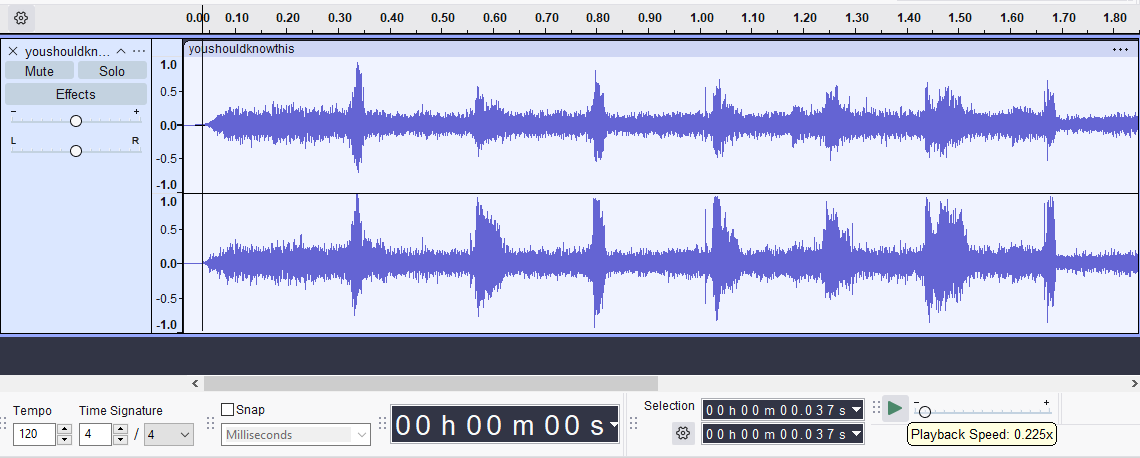Open the Milliseconds snap unit dropdown

[296, 435]
